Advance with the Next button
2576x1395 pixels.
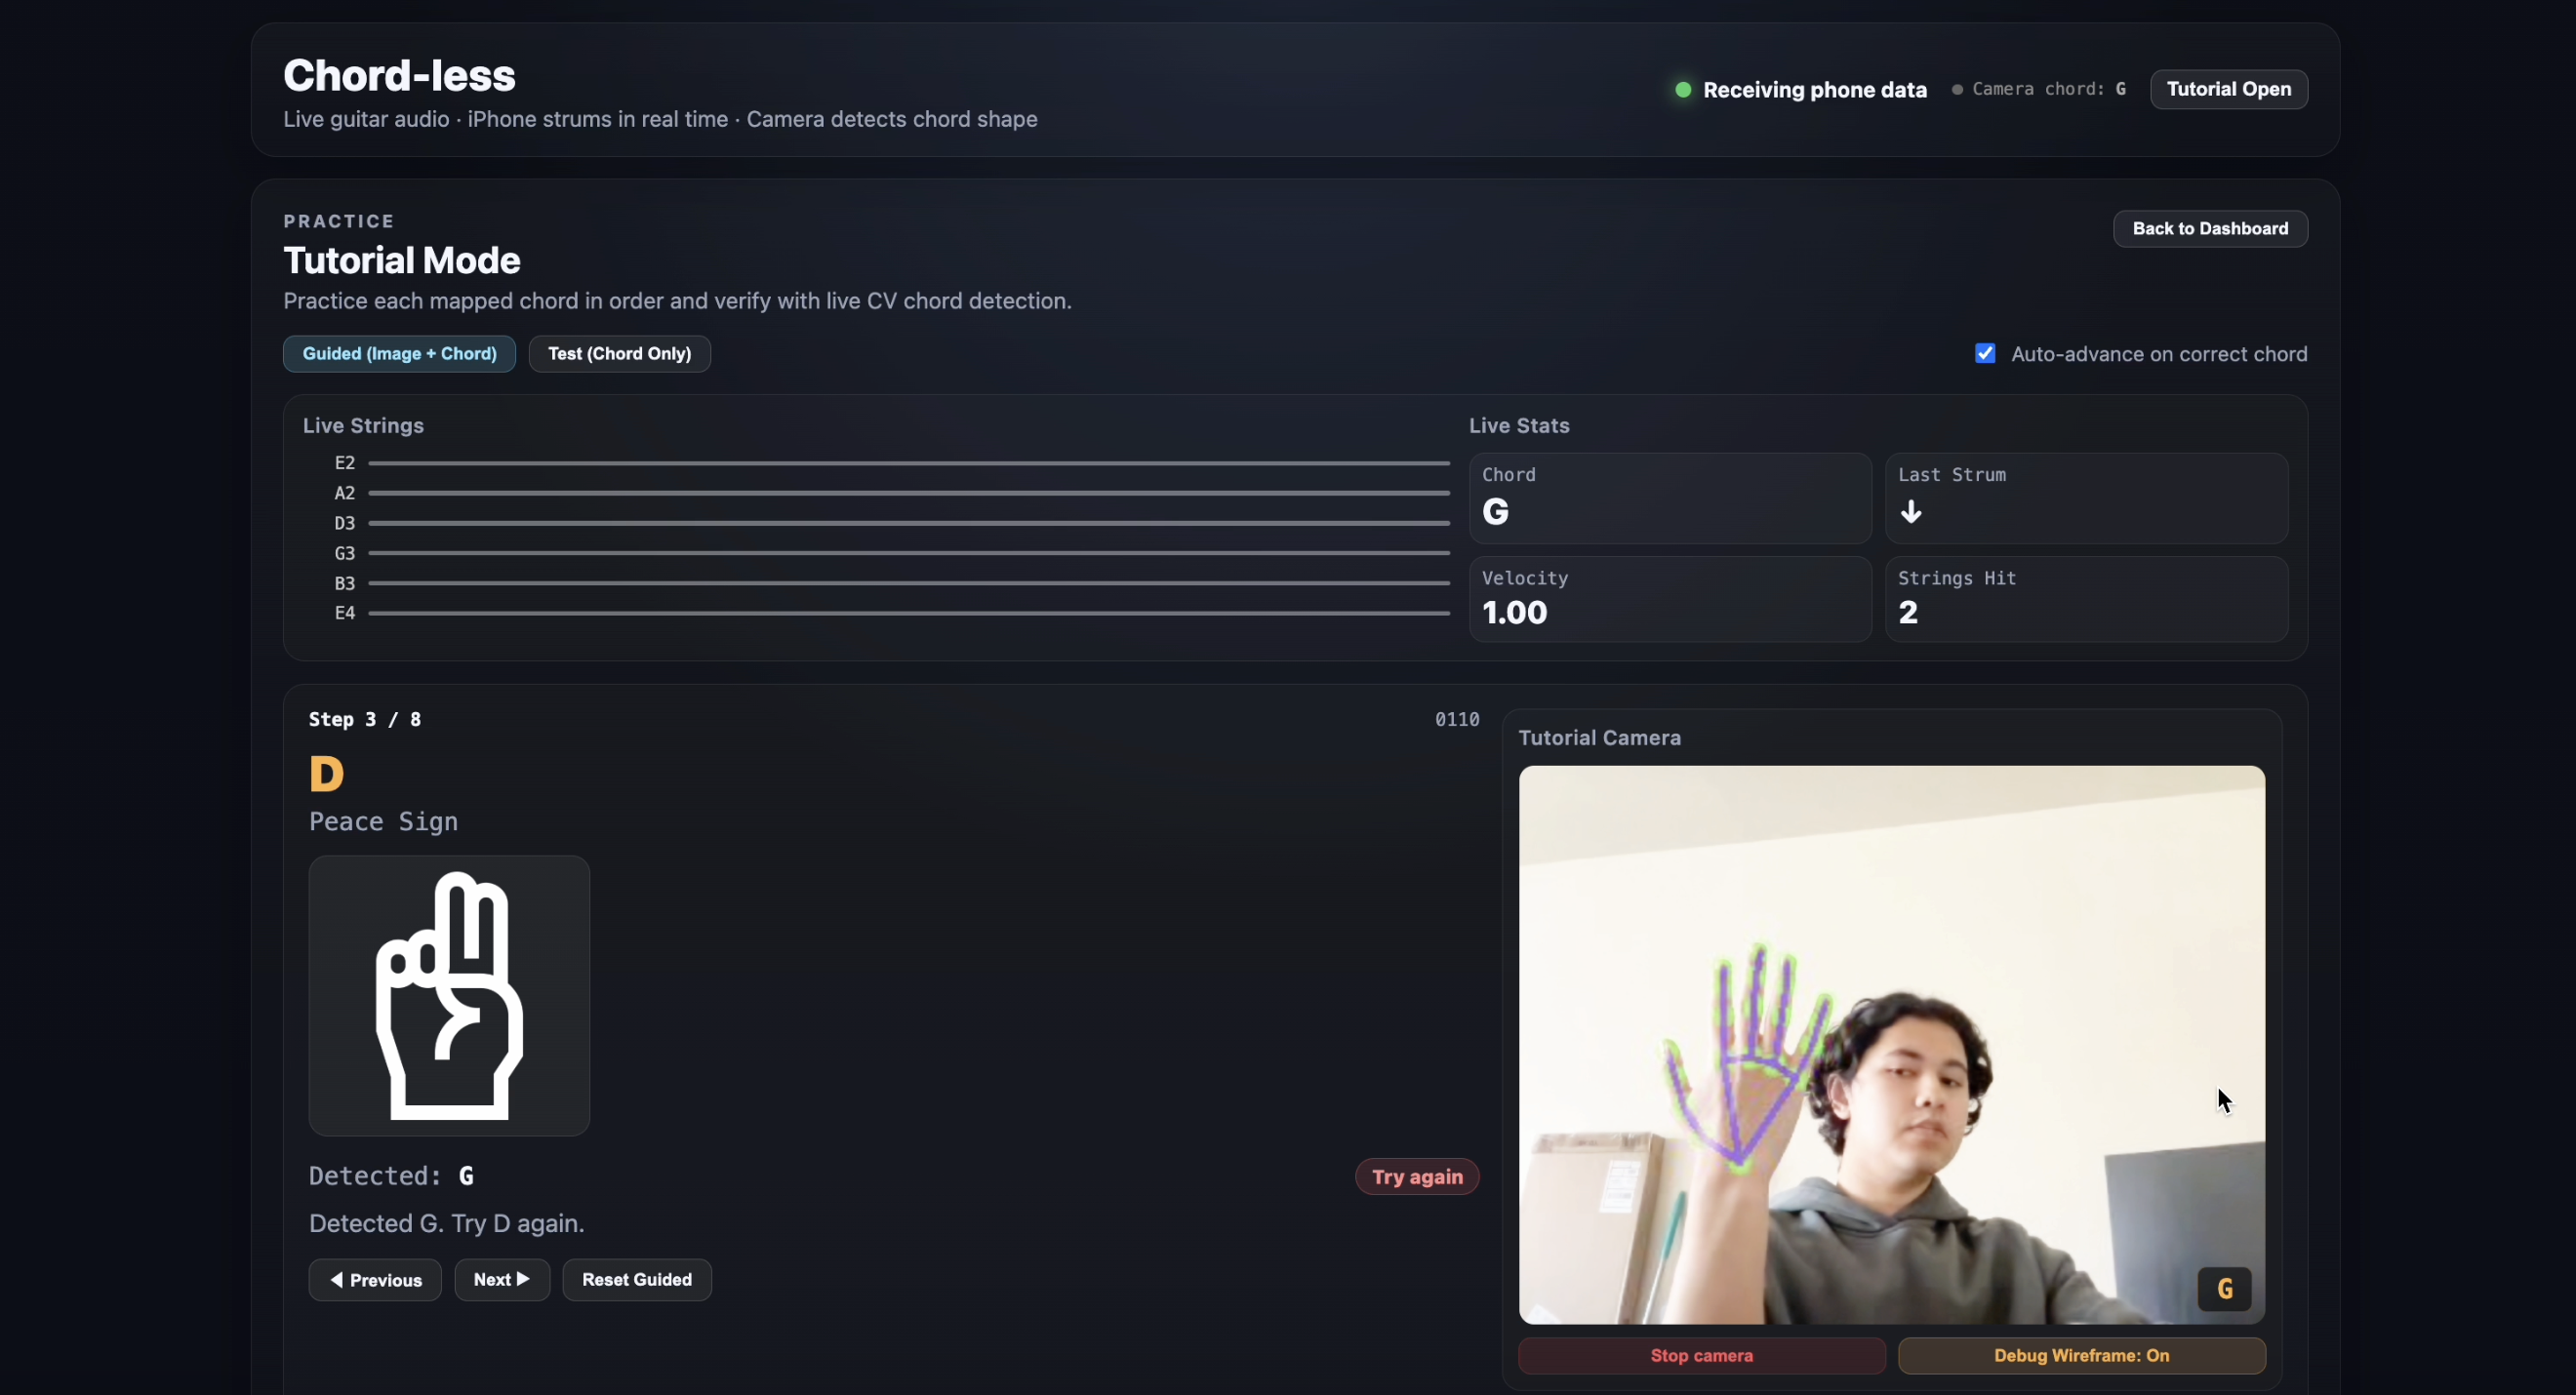(502, 1280)
